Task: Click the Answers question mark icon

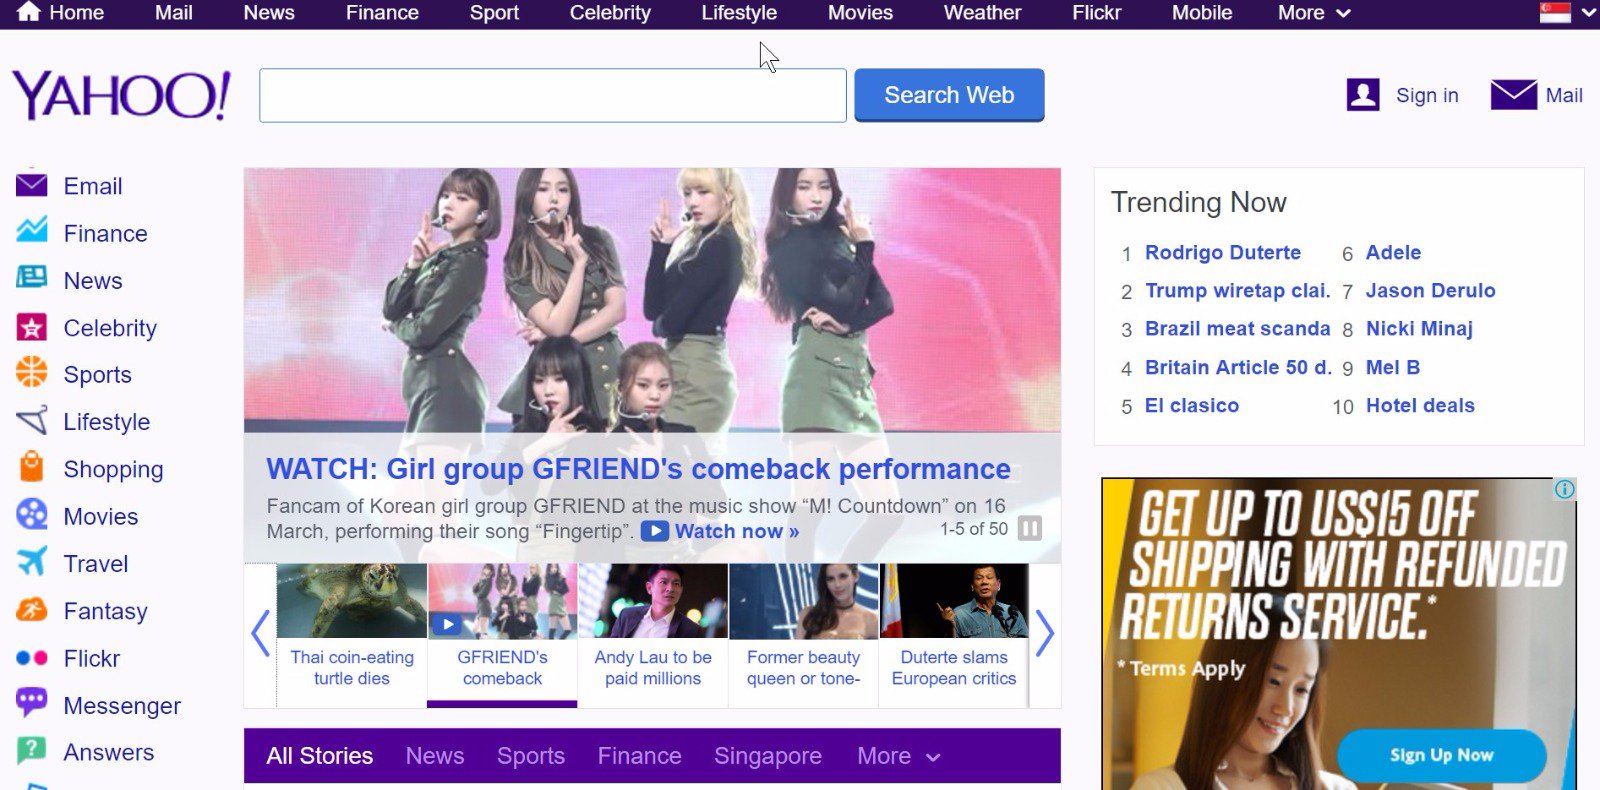Action: tap(31, 750)
